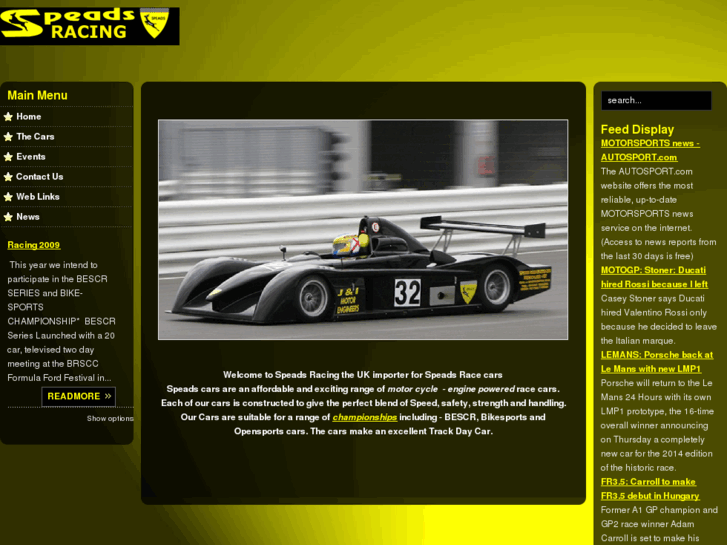The width and height of the screenshot is (727, 545).
Task: Click the Feed Display heading
Action: [x=638, y=129]
